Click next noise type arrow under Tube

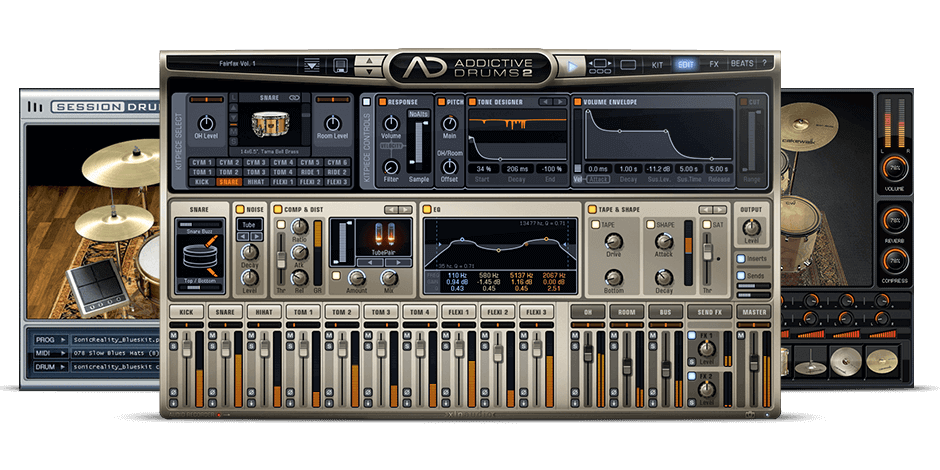(x=256, y=237)
